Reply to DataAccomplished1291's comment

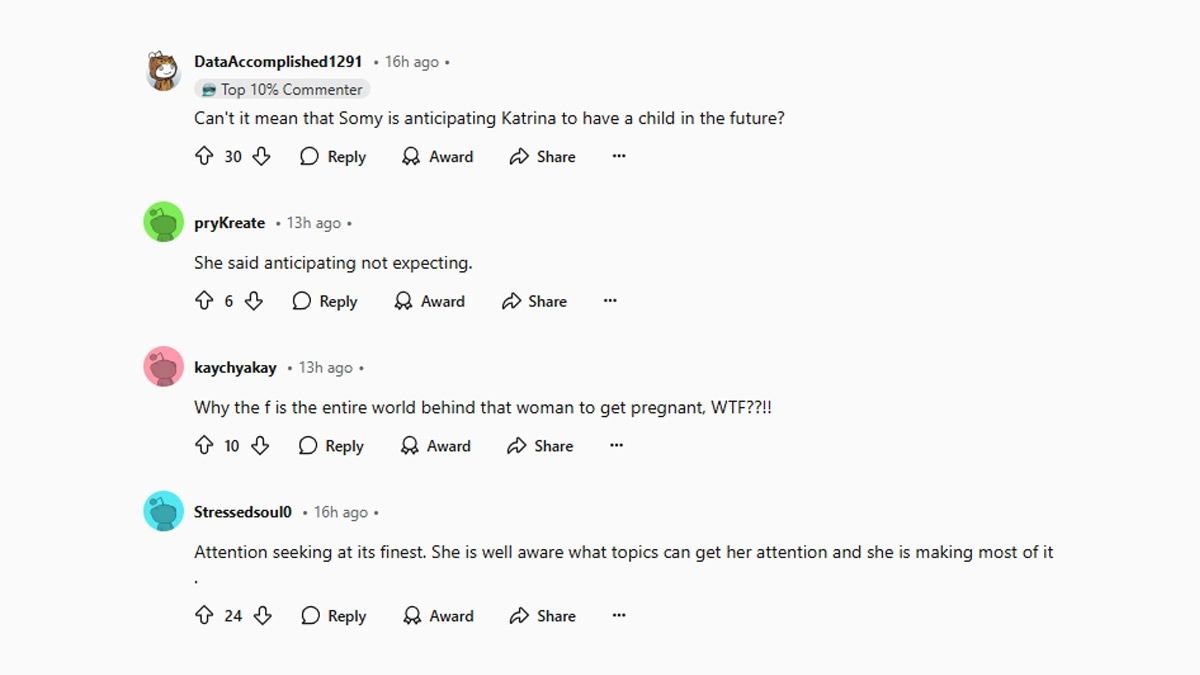[334, 156]
